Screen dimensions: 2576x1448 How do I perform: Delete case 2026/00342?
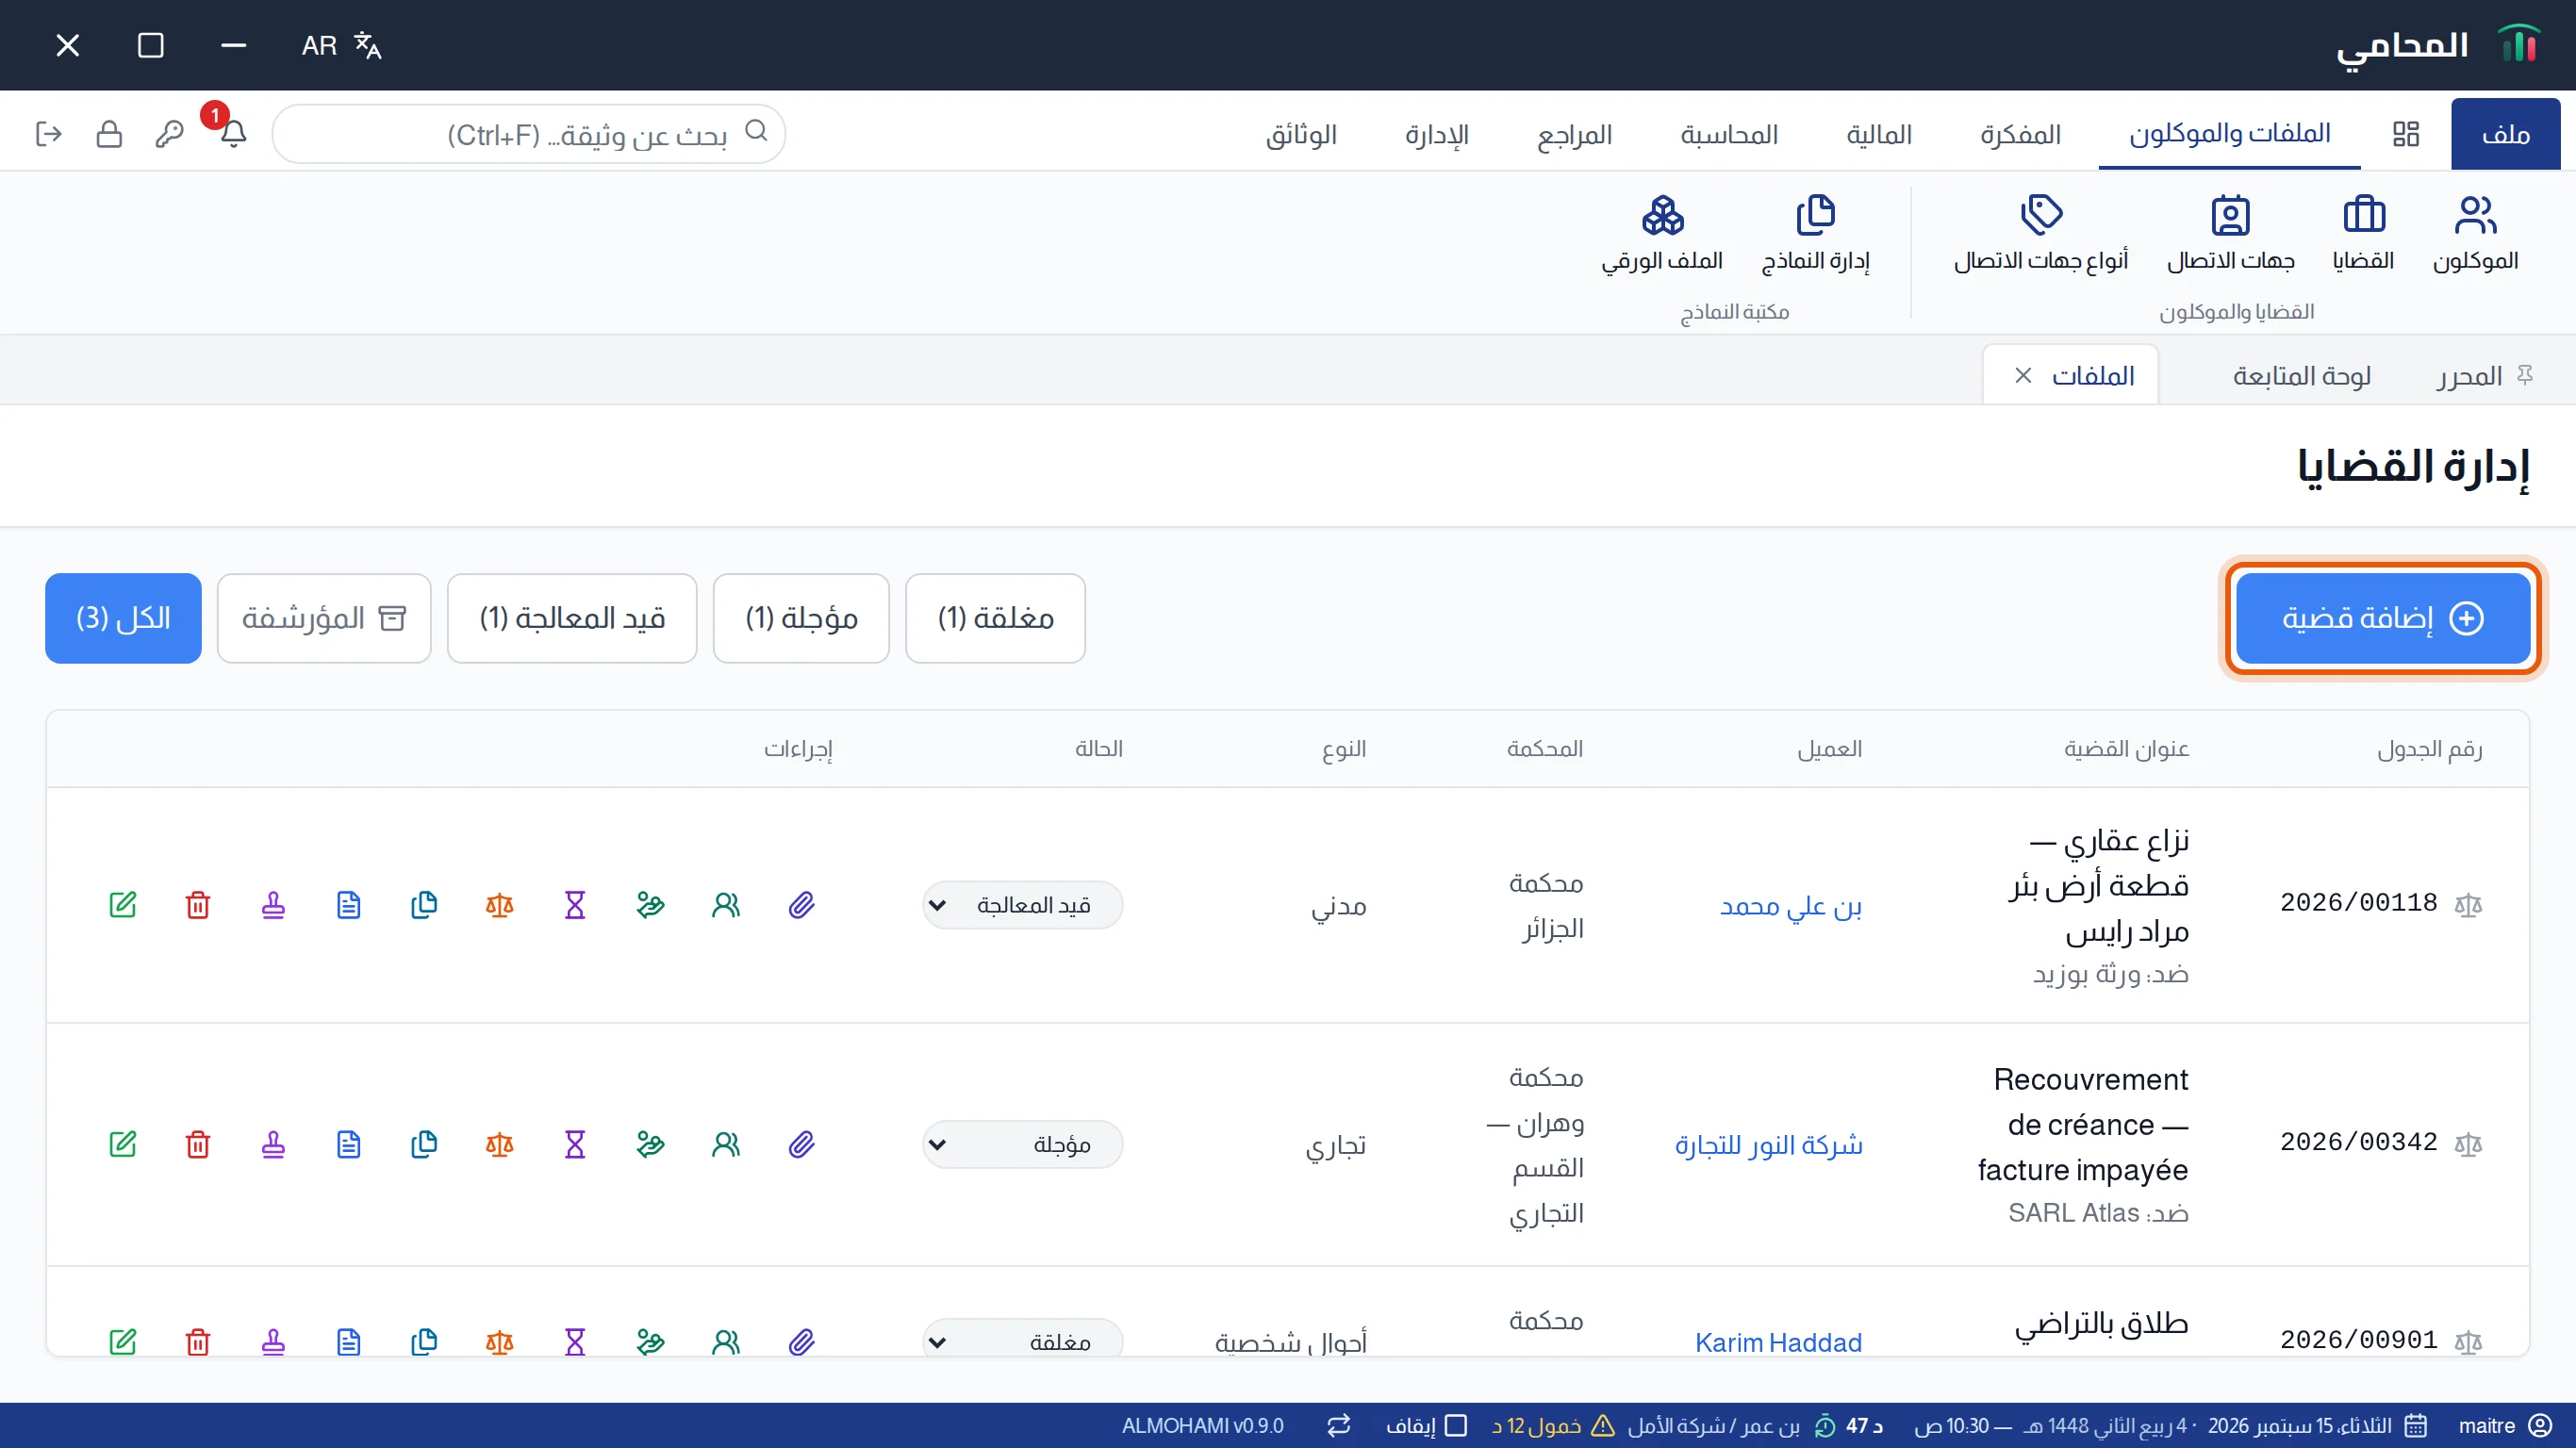coord(198,1144)
